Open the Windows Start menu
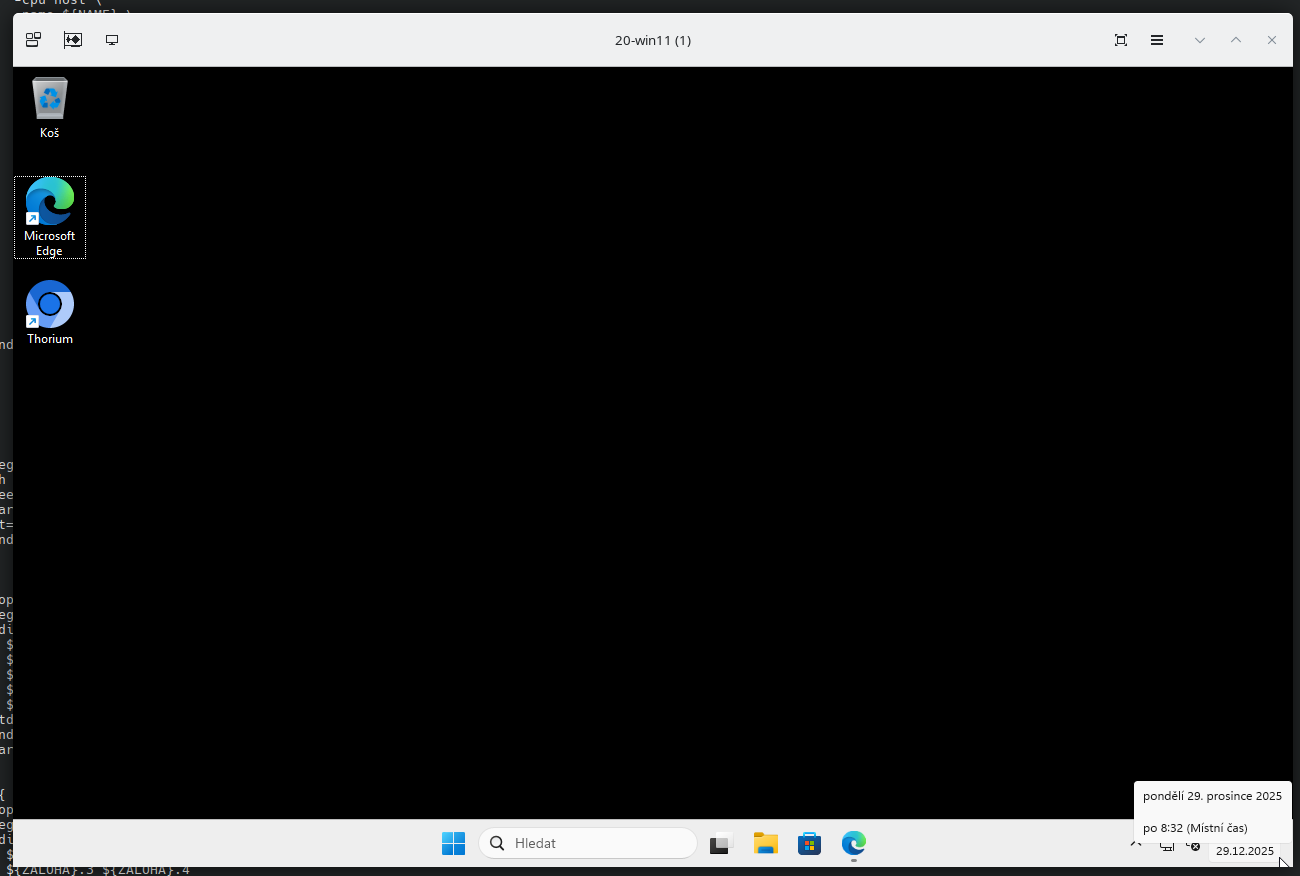This screenshot has width=1300, height=876. (453, 843)
